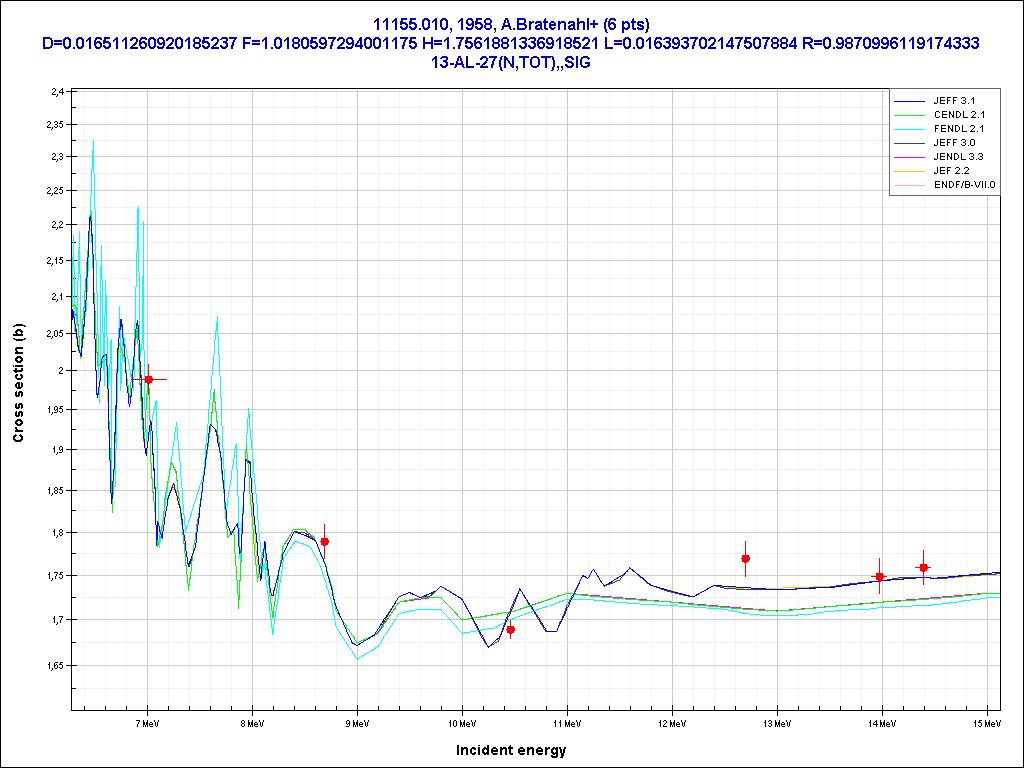The width and height of the screenshot is (1024, 768).
Task: Click the red data point near 14 MeV
Action: point(879,577)
